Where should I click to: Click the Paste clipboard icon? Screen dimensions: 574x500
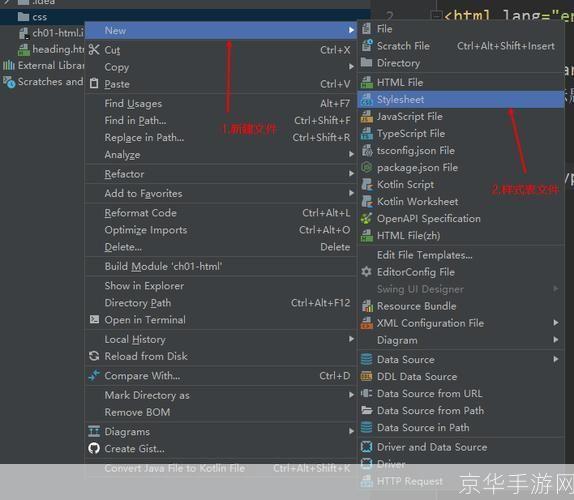(94, 83)
